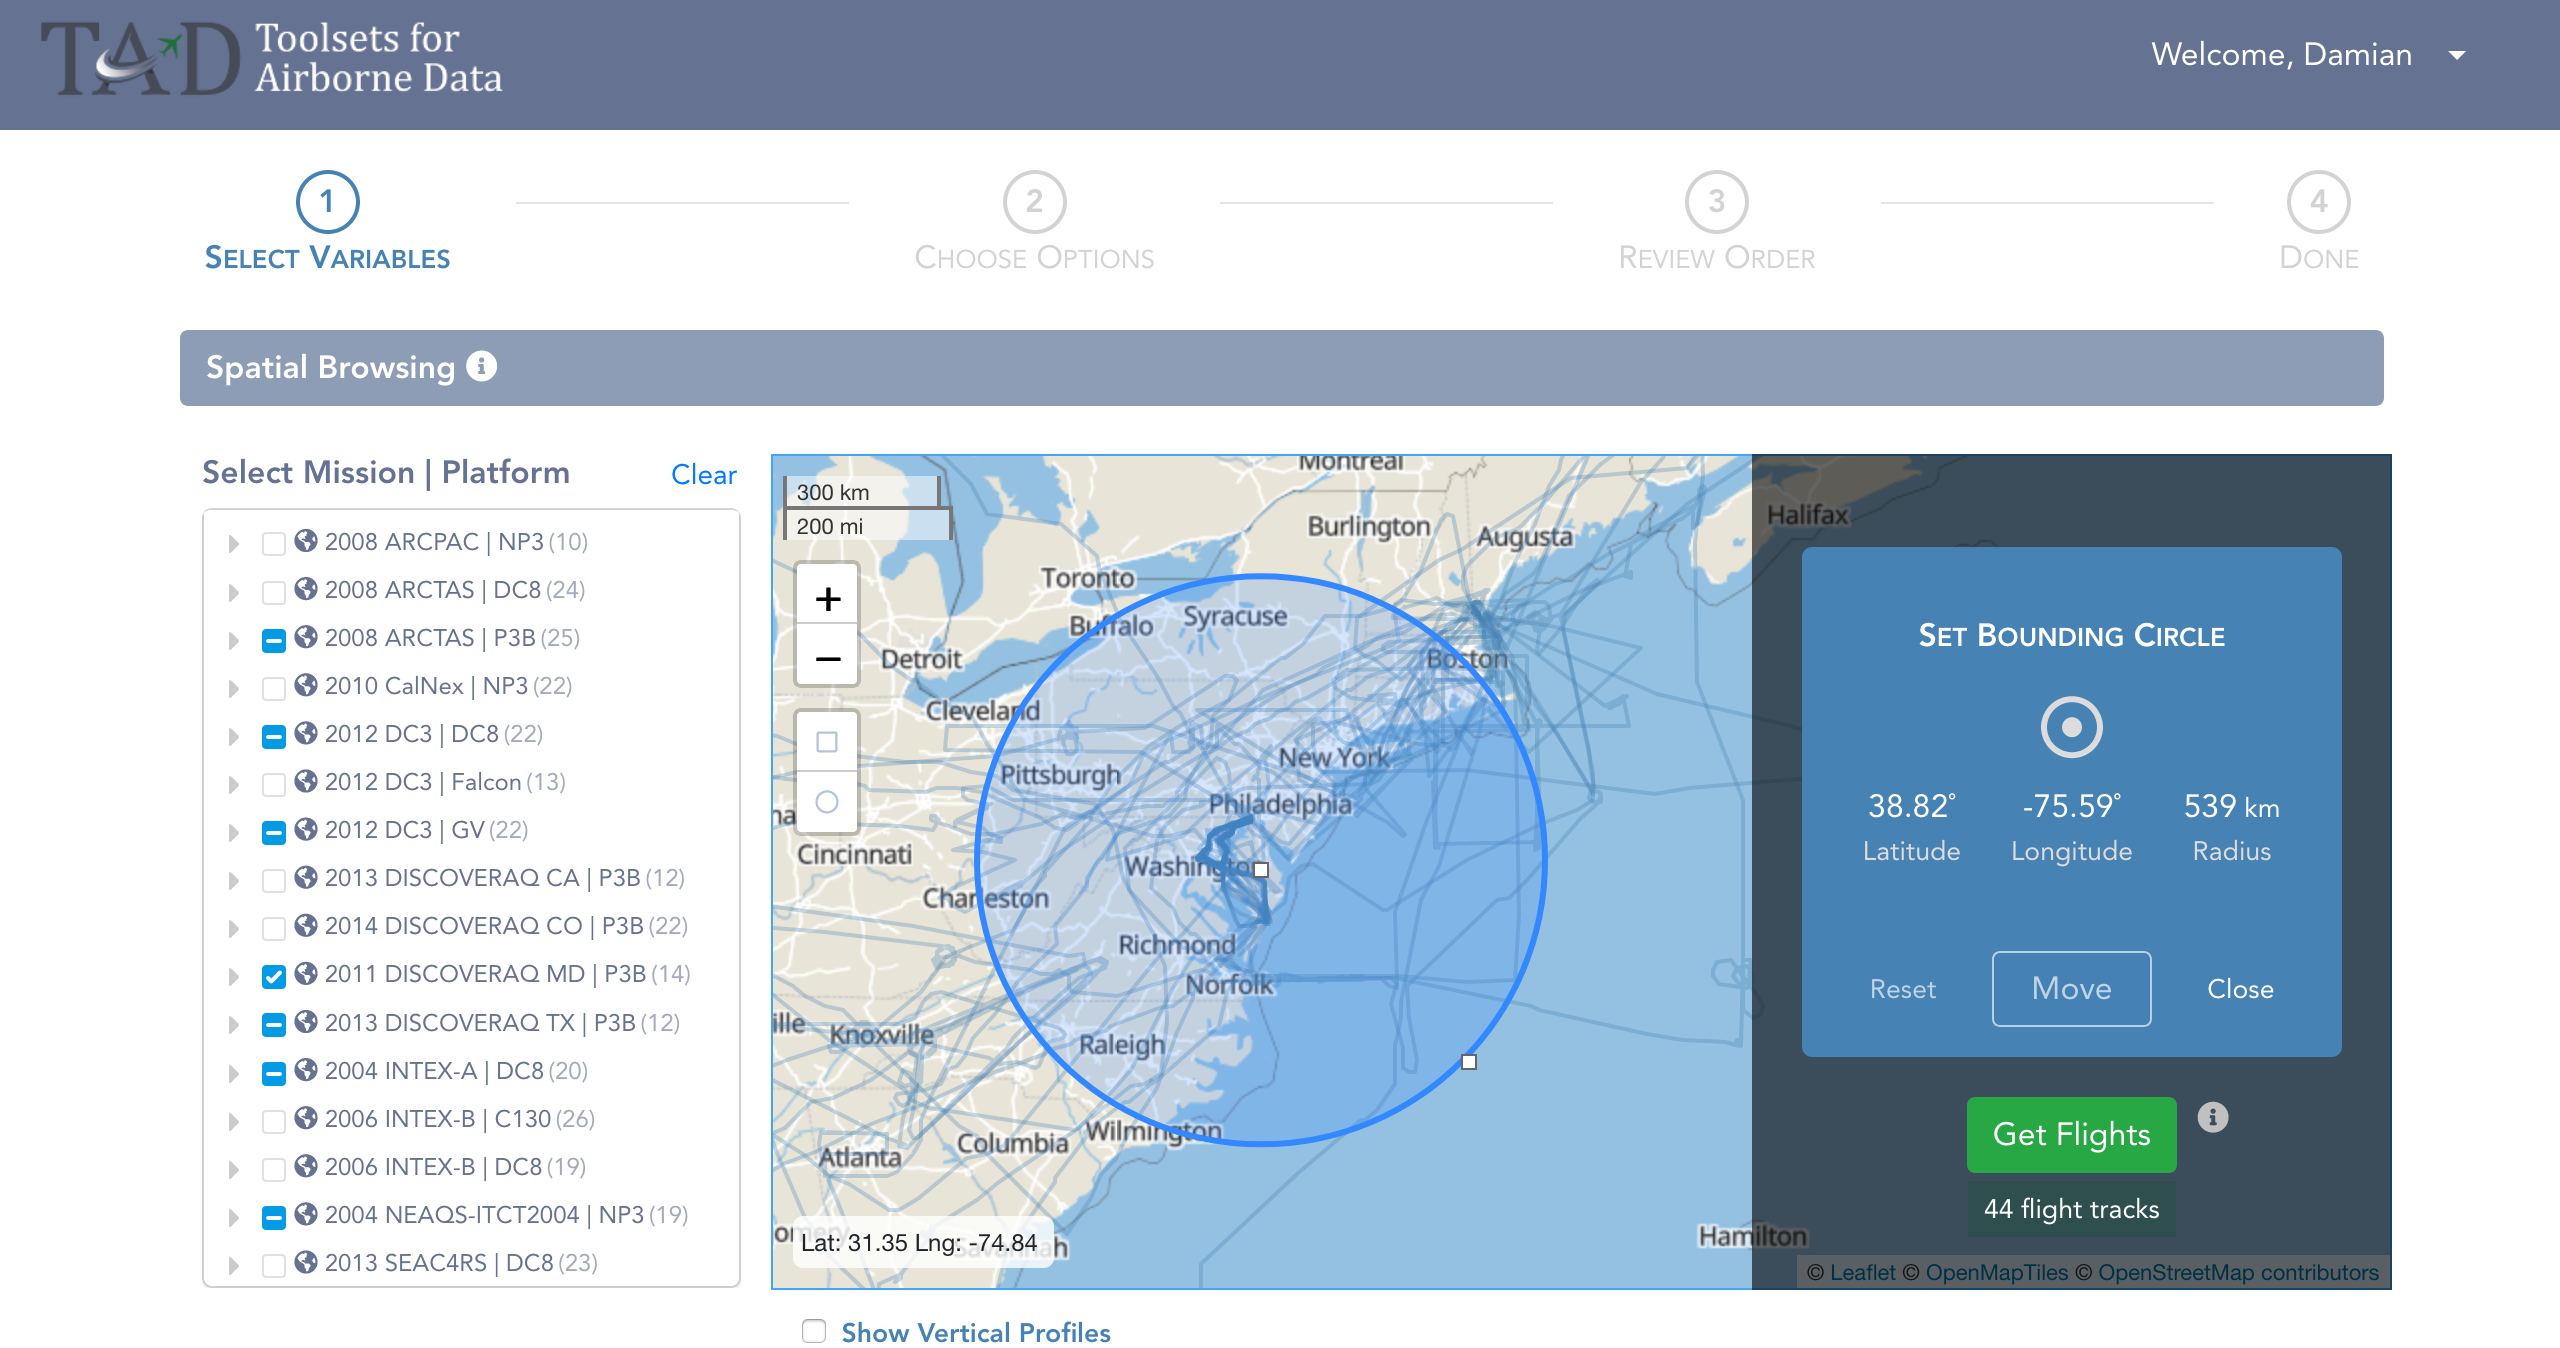Open the Leaflet attribution link
This screenshot has width=2560, height=1348.
pos(1862,1272)
